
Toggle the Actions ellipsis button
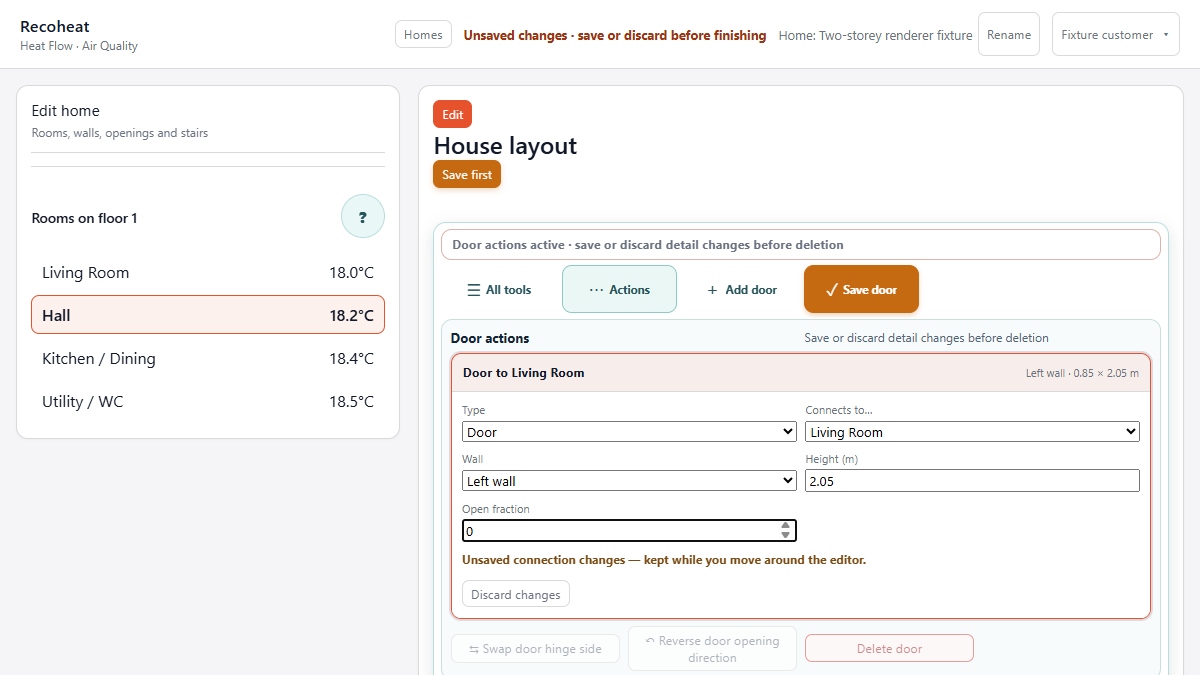click(x=619, y=290)
